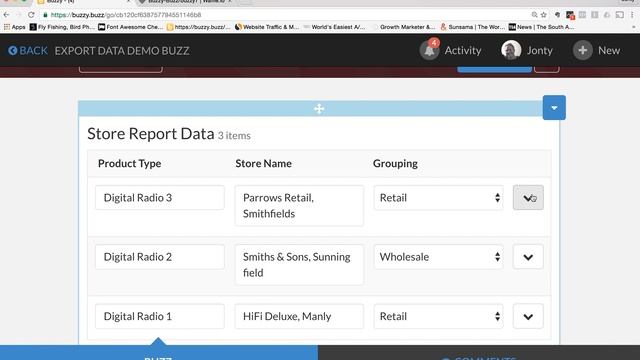Open the https://buzzy.buzz/ bookmark

click(x=199, y=27)
